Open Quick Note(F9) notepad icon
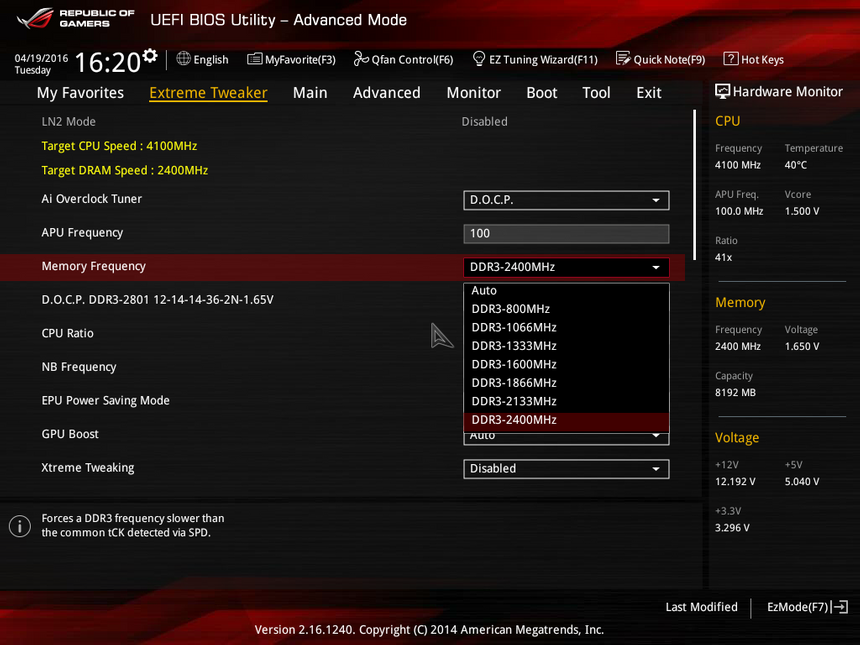Viewport: 860px width, 645px height. (623, 59)
